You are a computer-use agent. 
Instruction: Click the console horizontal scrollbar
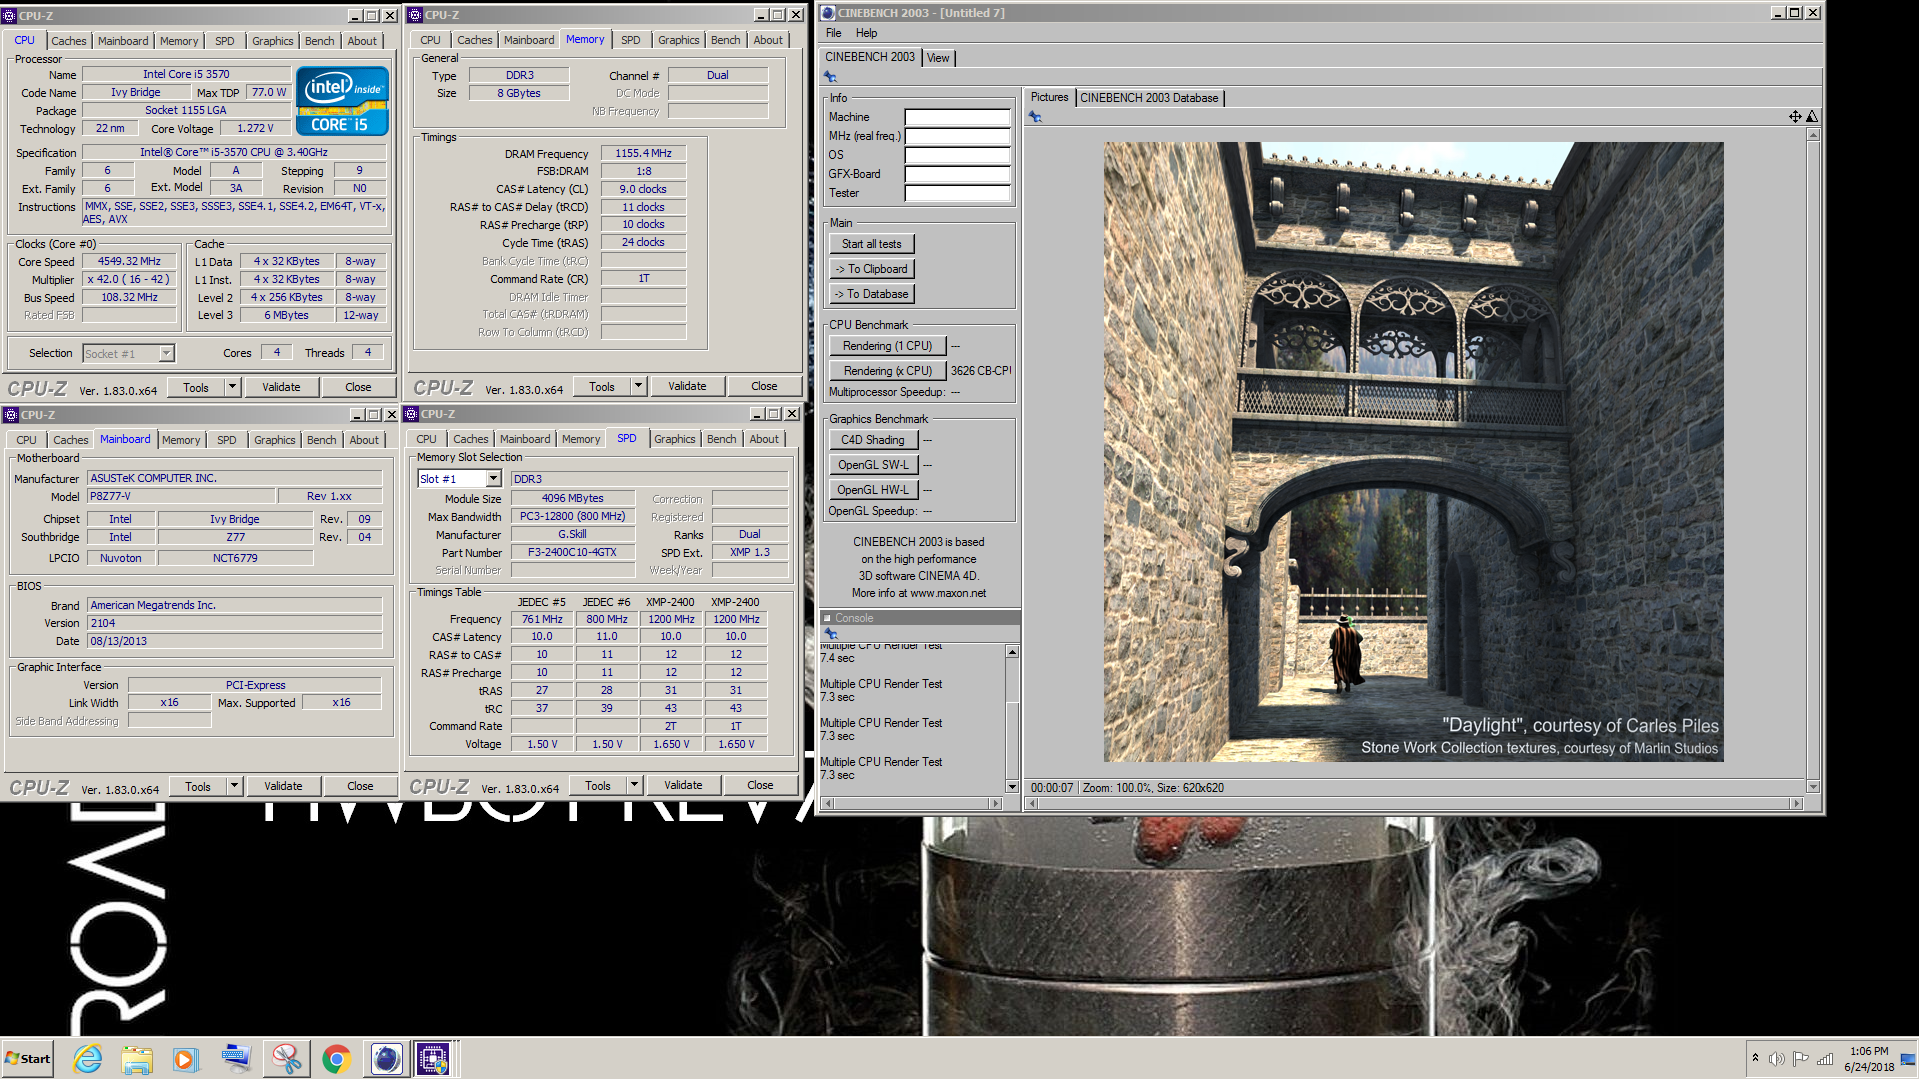pos(911,803)
